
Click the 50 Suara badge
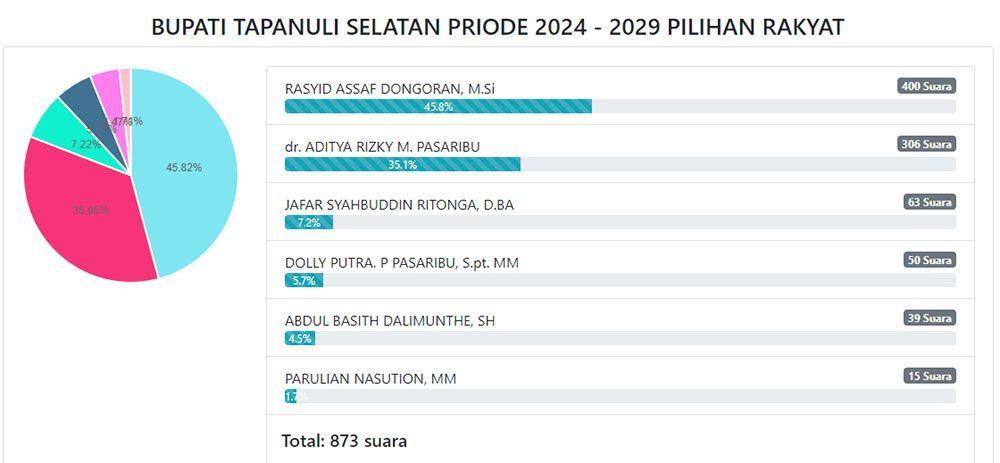tap(930, 260)
